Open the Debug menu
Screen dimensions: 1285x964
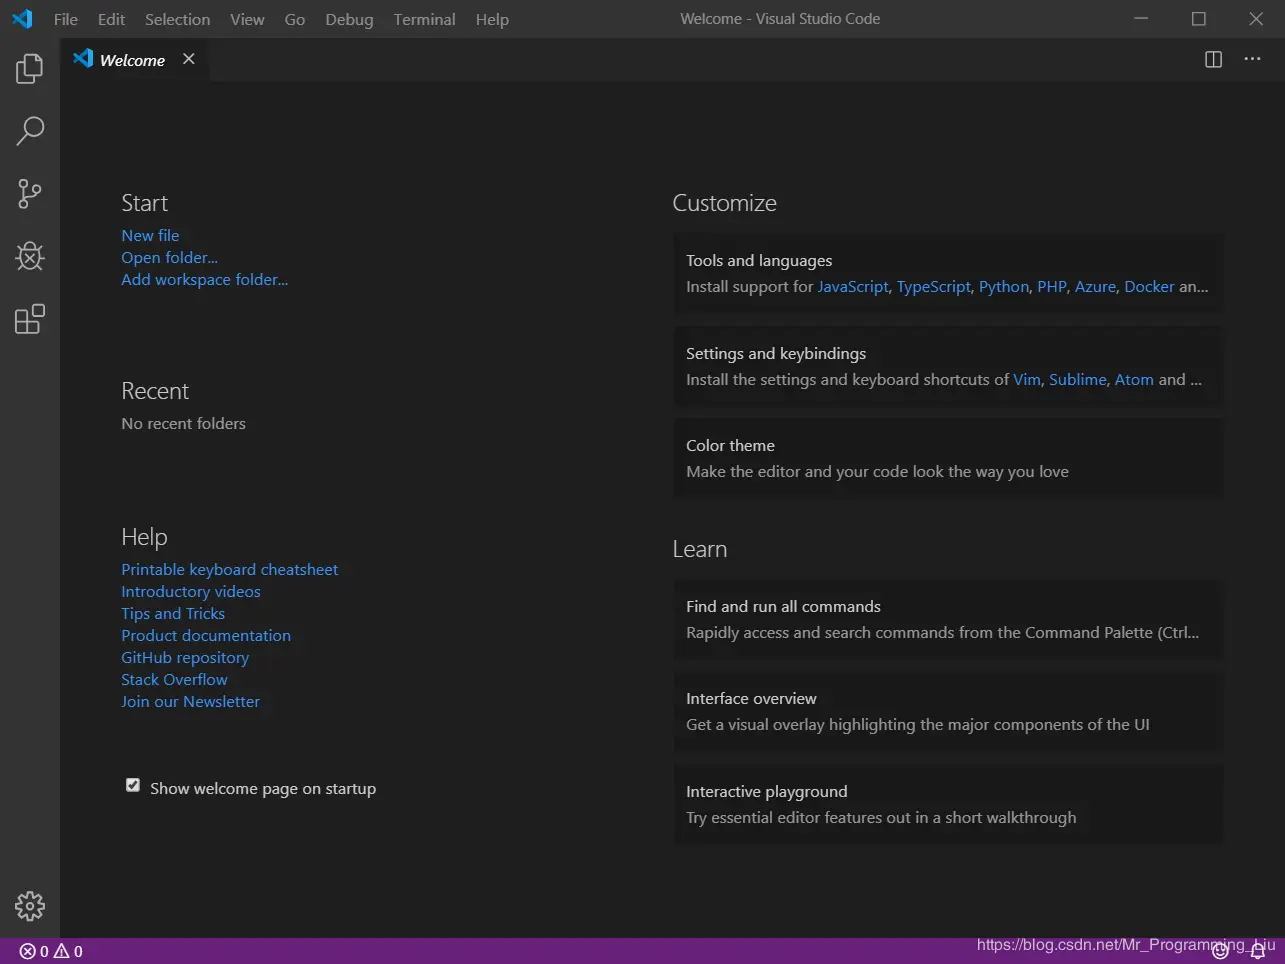pyautogui.click(x=349, y=19)
